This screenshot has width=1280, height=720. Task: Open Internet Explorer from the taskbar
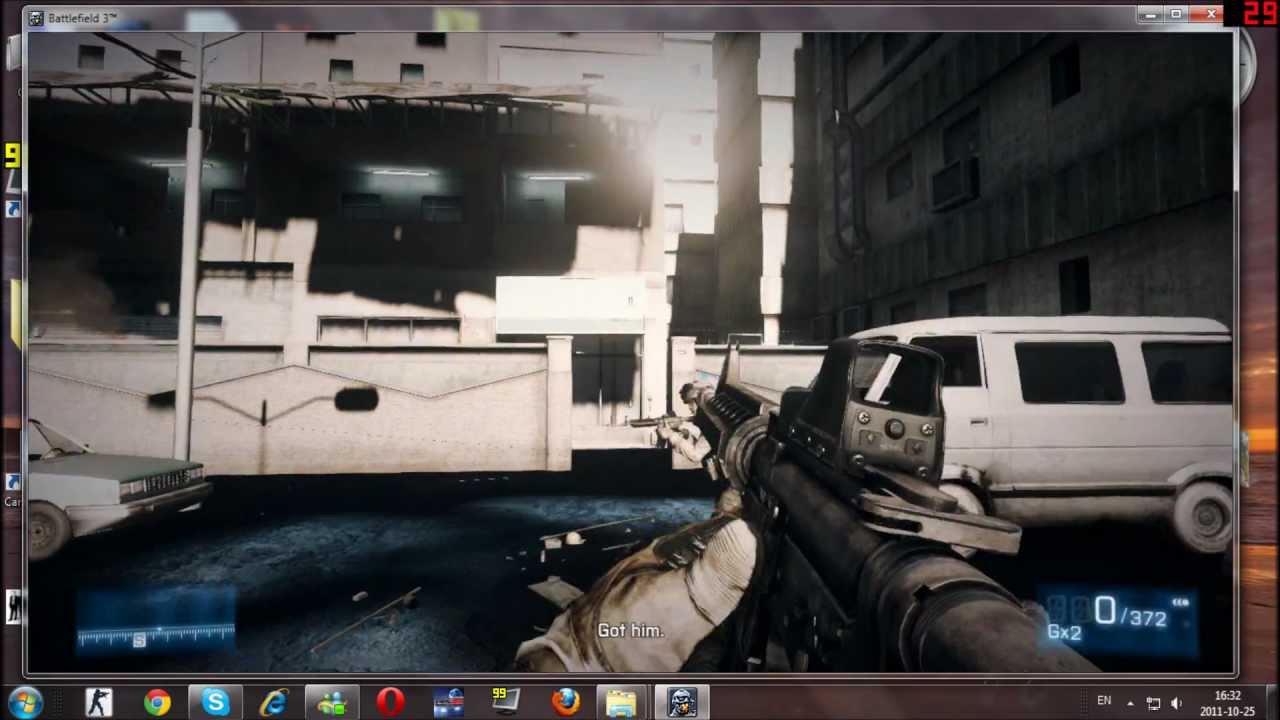click(273, 702)
